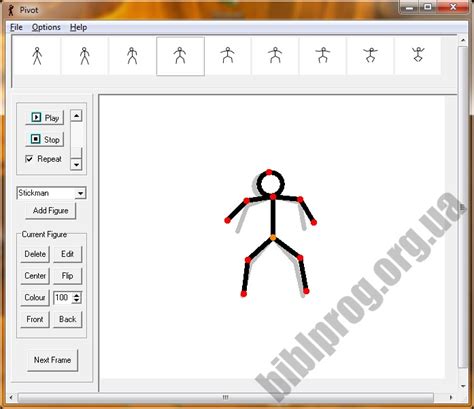Select the first frame thumbnail
Viewport: 474px width, 409px height.
pos(37,56)
